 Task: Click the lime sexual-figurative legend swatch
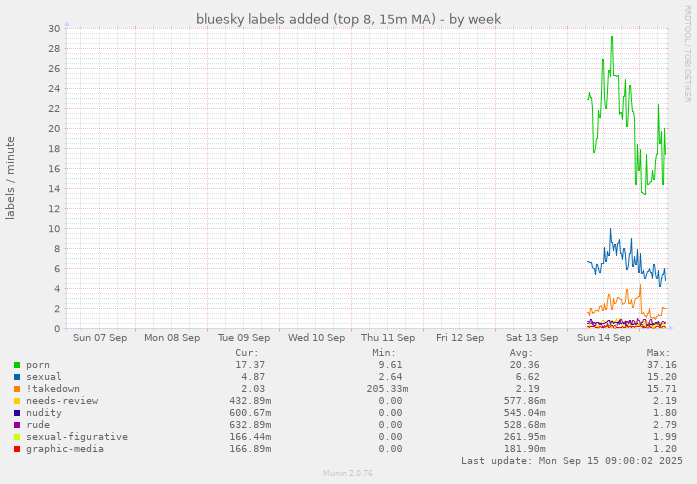[17, 437]
